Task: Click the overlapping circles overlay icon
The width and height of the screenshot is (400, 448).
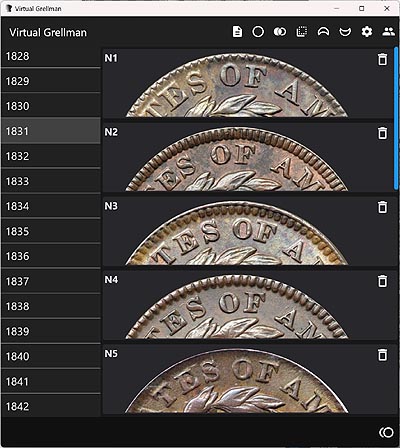Action: pyautogui.click(x=280, y=32)
